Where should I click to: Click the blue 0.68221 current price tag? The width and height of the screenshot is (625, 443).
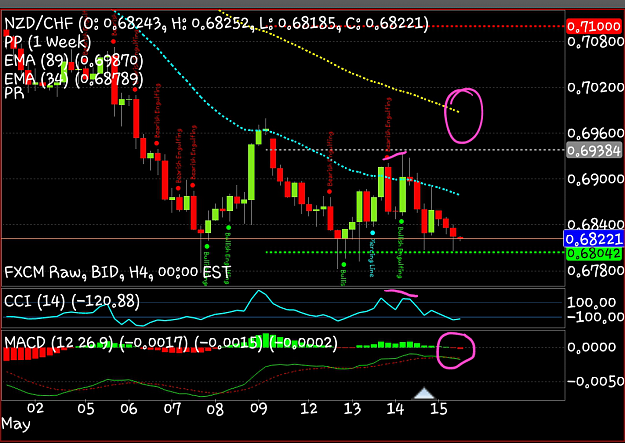click(594, 239)
